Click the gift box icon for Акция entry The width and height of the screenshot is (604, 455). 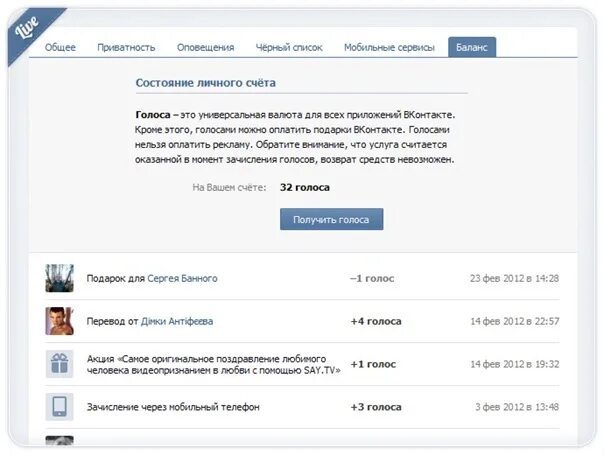[x=59, y=364]
